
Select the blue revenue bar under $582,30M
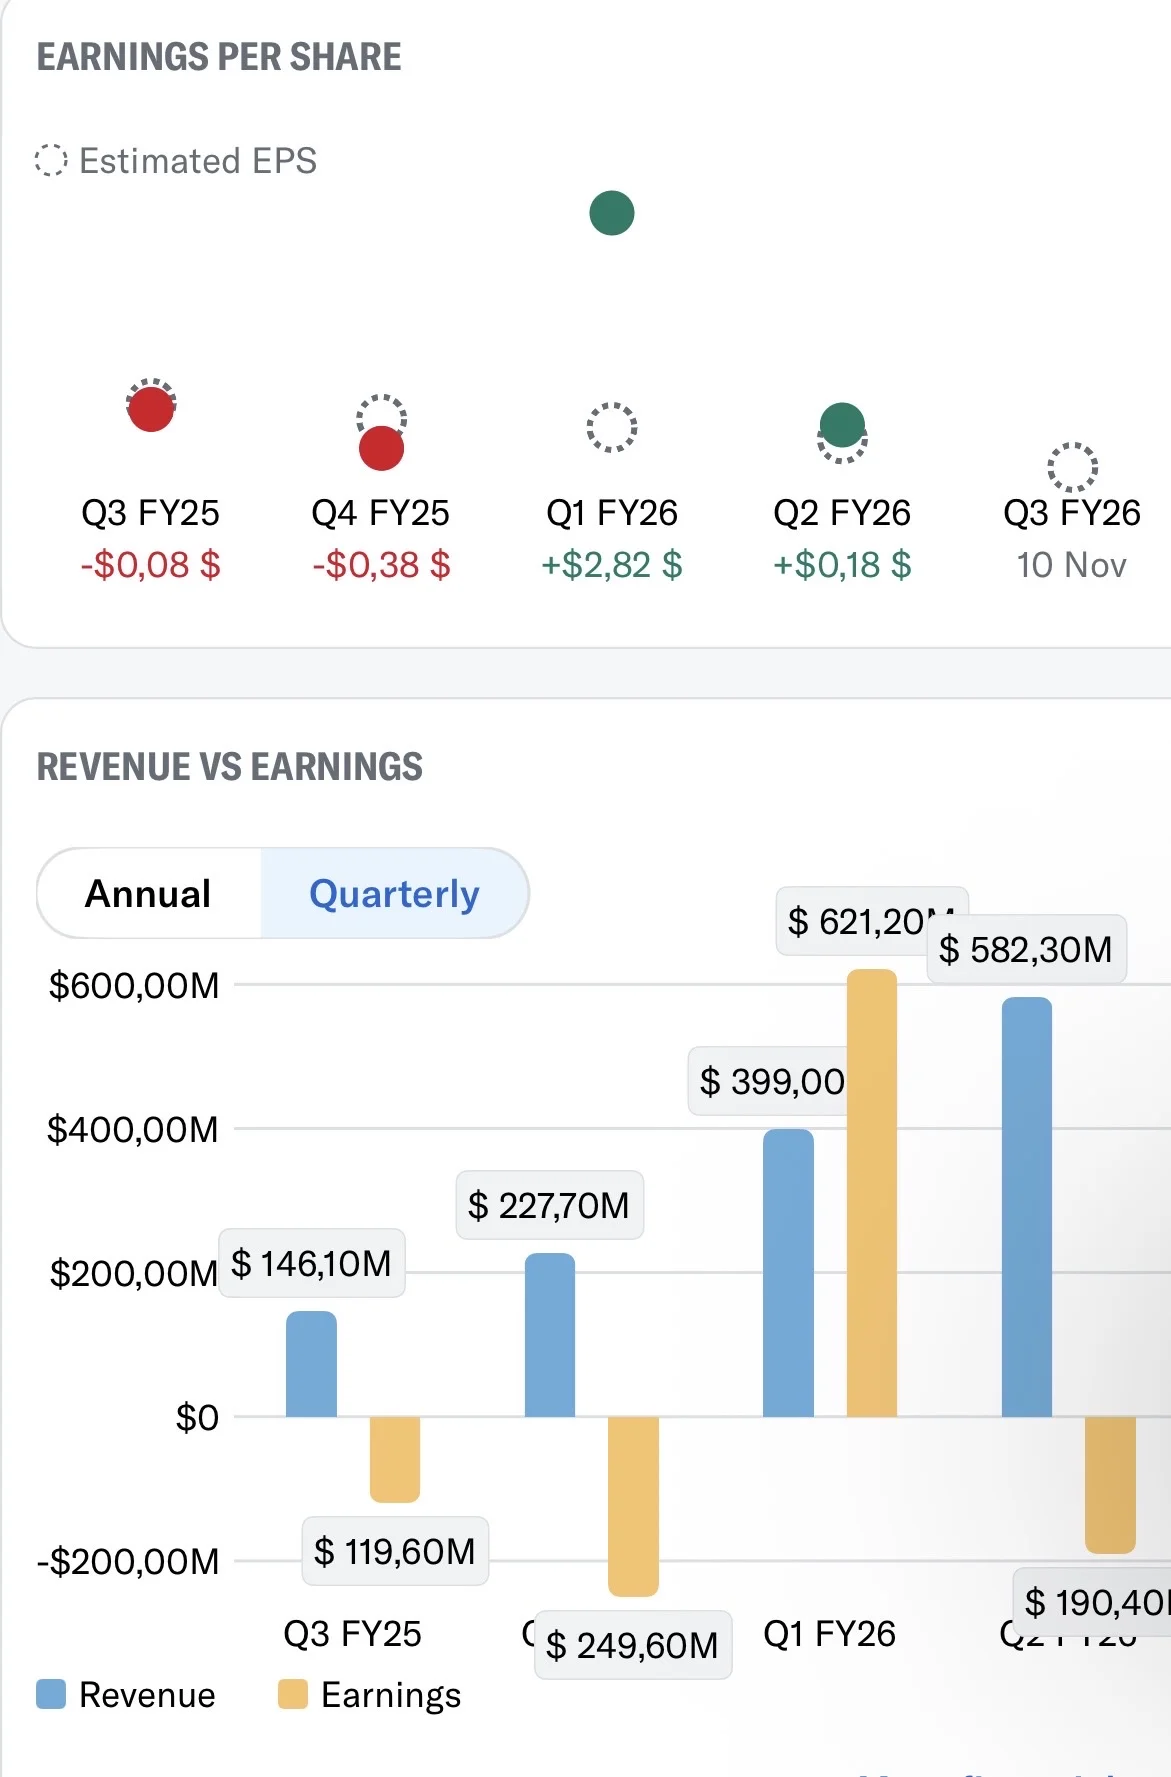point(1027,1207)
